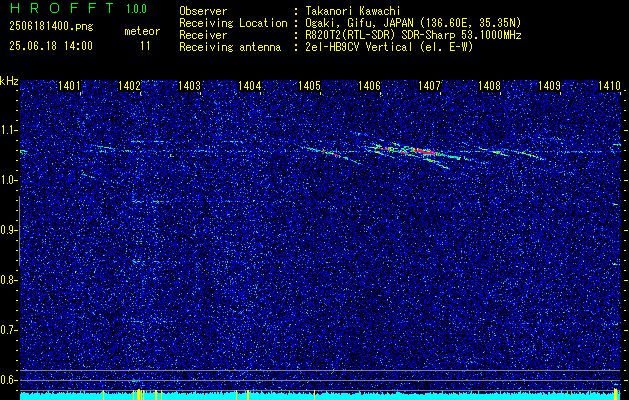The height and width of the screenshot is (400, 629).
Task: Click the 1402 time axis label
Action: 129,85
